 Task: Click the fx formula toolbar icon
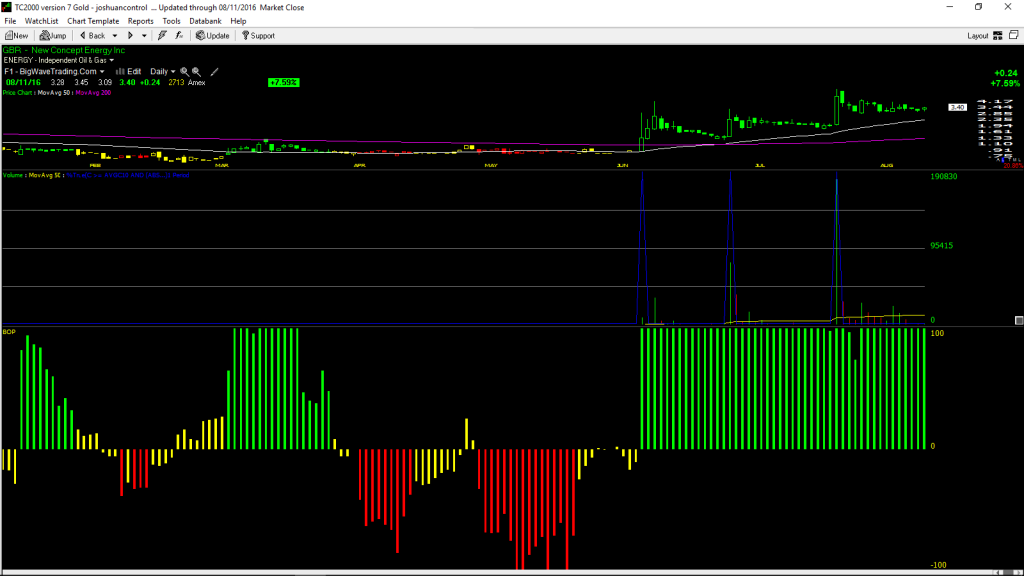pyautogui.click(x=179, y=36)
